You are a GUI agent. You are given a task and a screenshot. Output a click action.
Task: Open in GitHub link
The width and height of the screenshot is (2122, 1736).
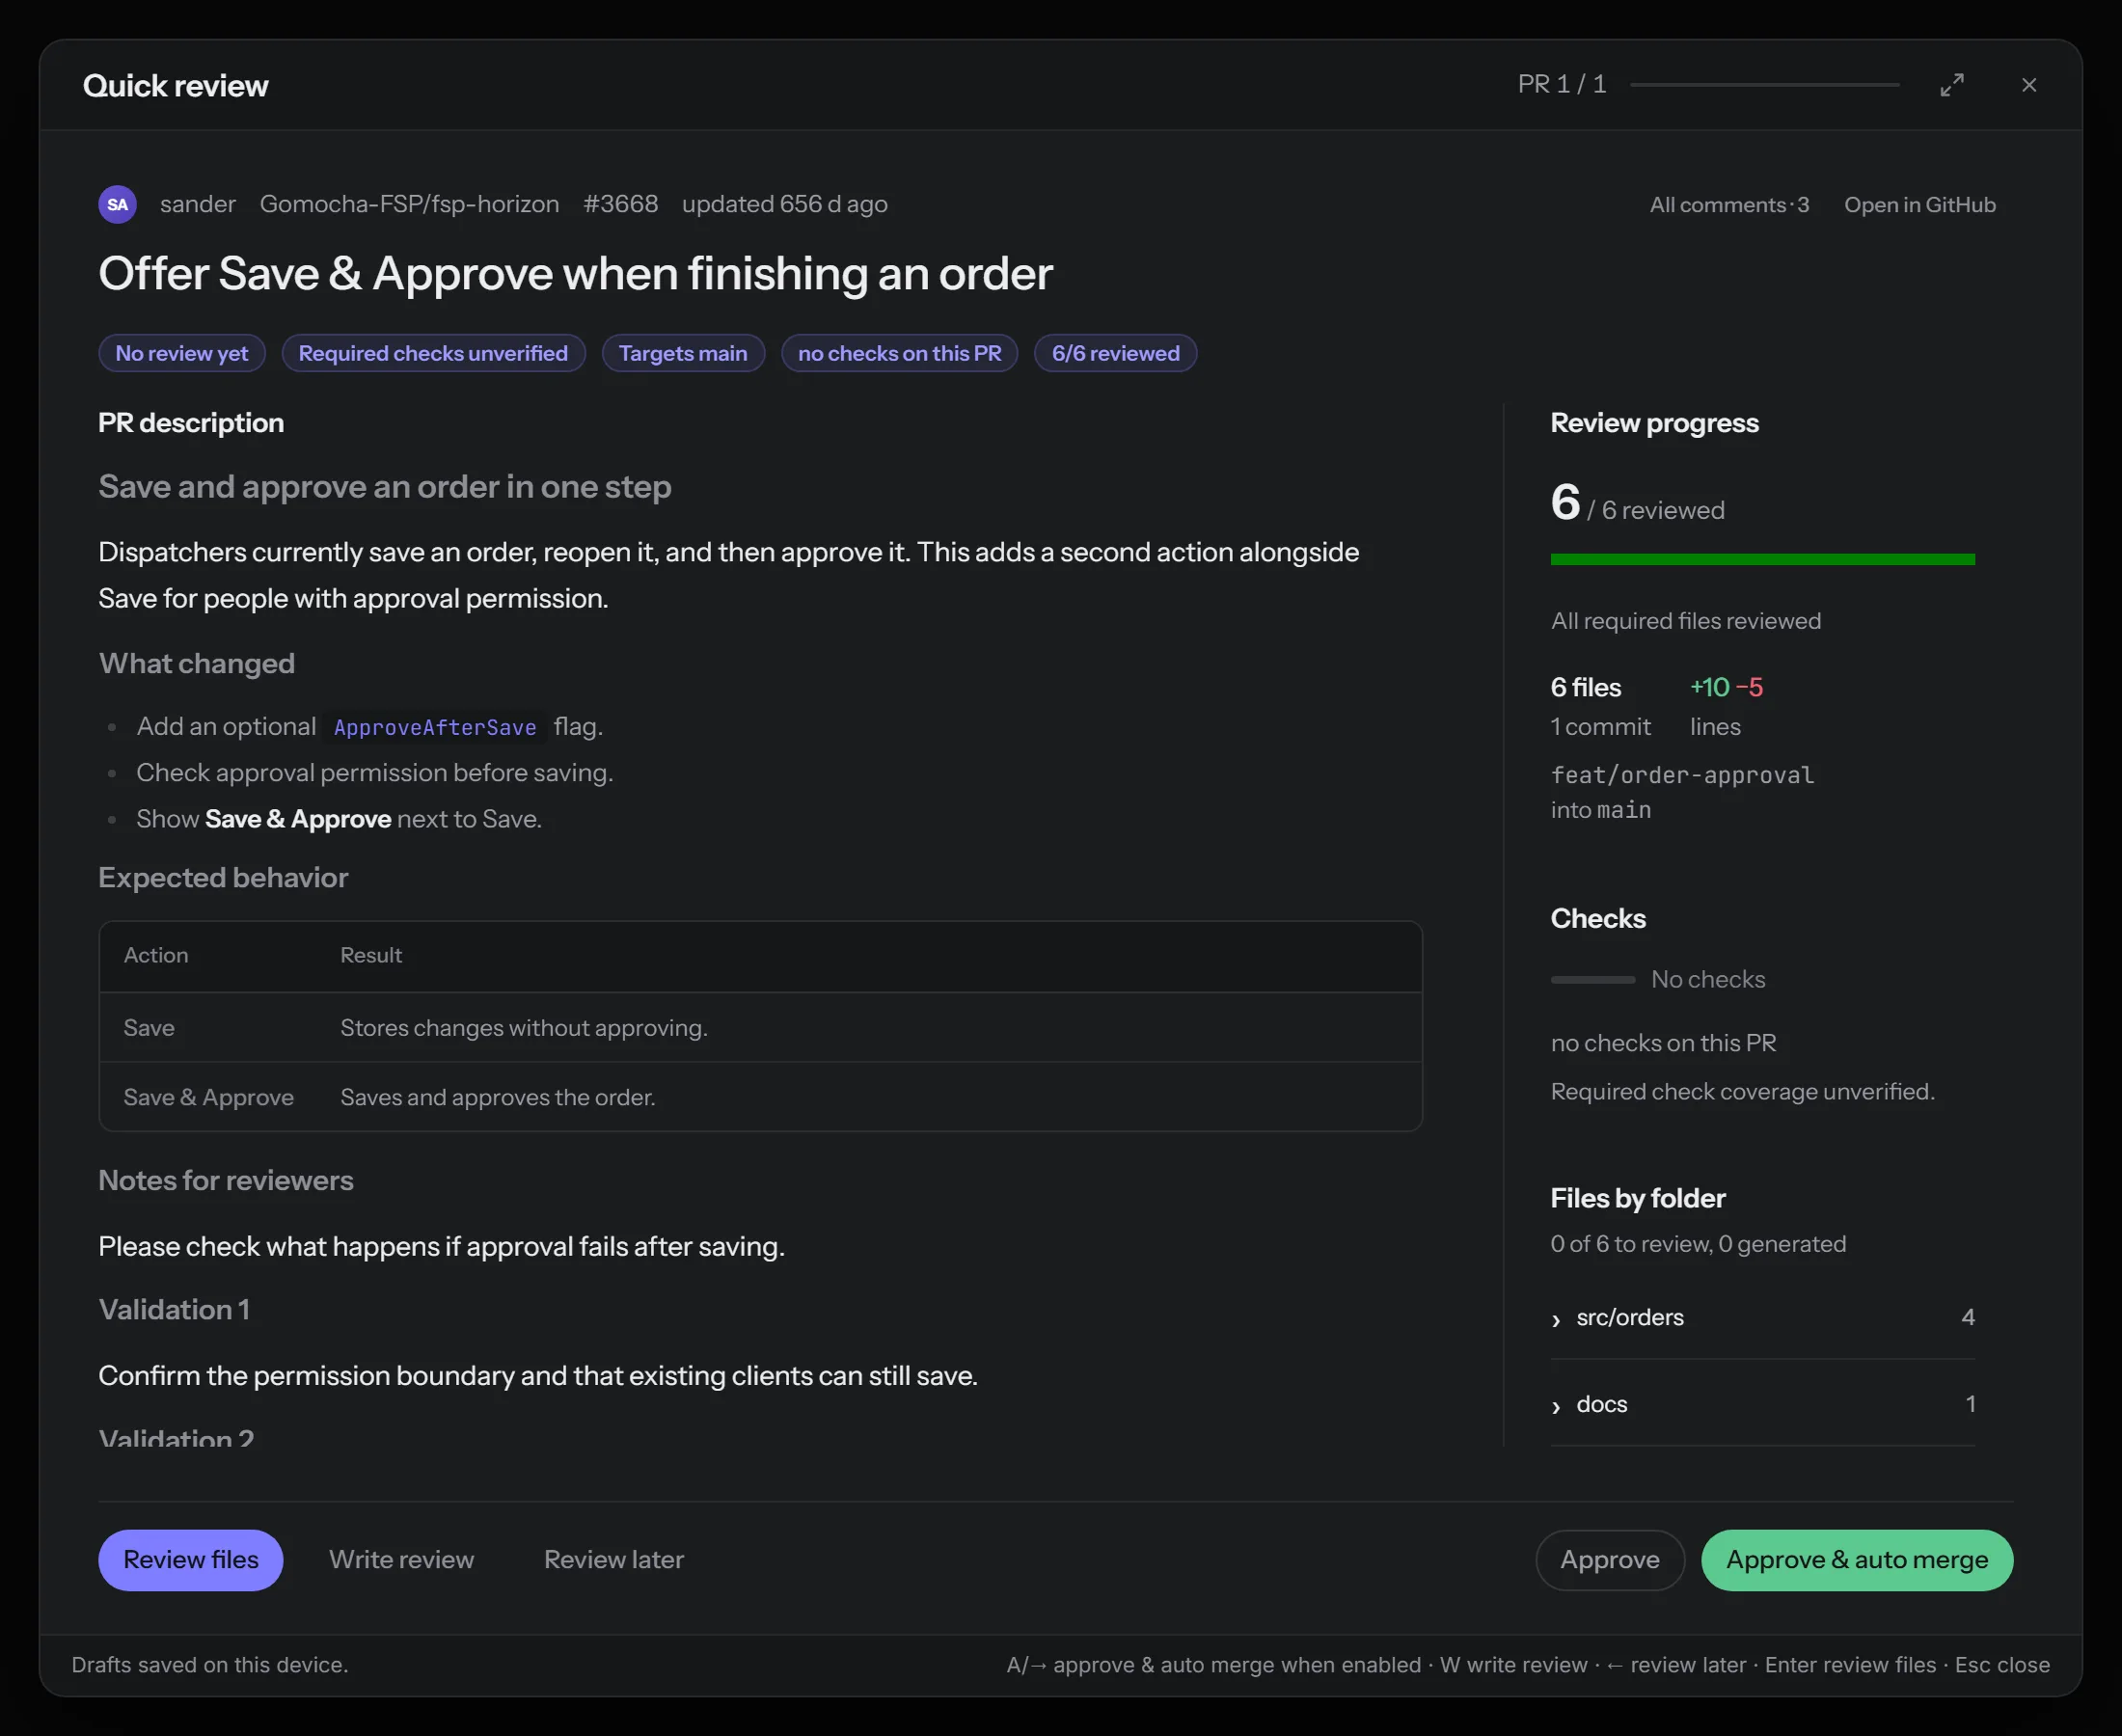coord(1919,205)
